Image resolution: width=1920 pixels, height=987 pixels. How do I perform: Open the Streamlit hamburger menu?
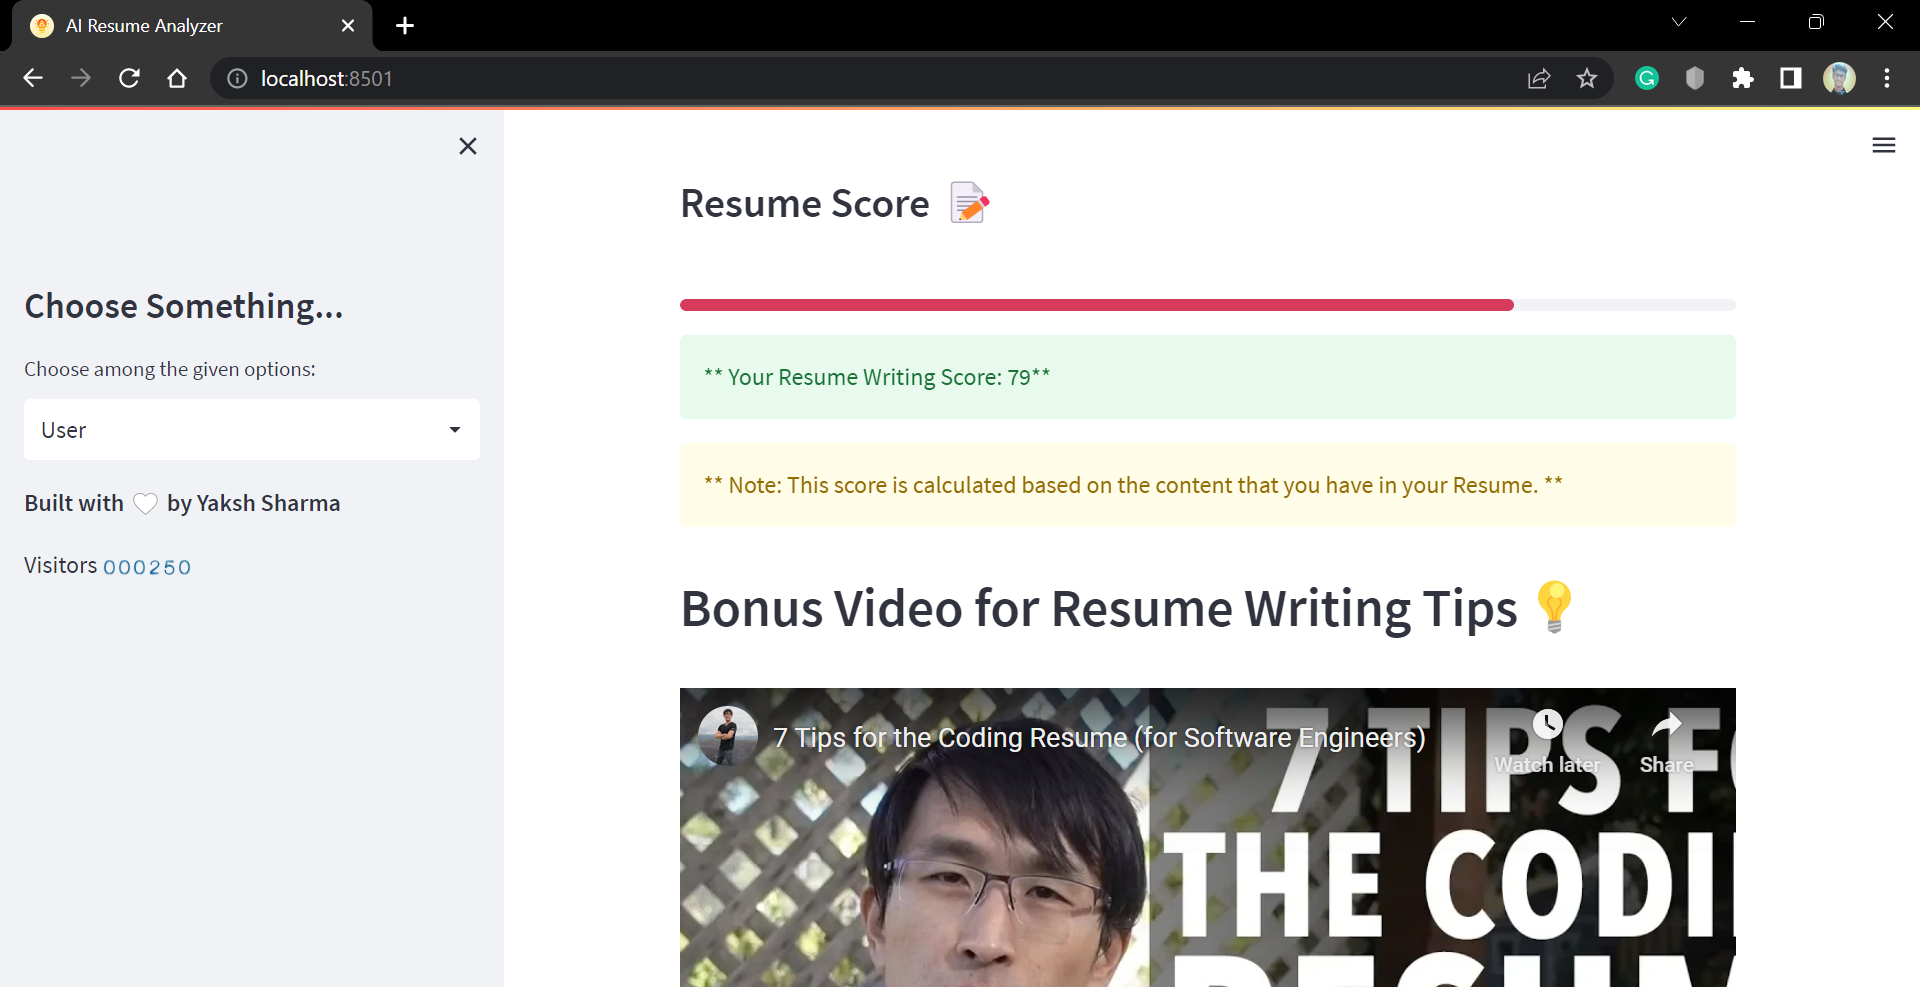tap(1884, 145)
